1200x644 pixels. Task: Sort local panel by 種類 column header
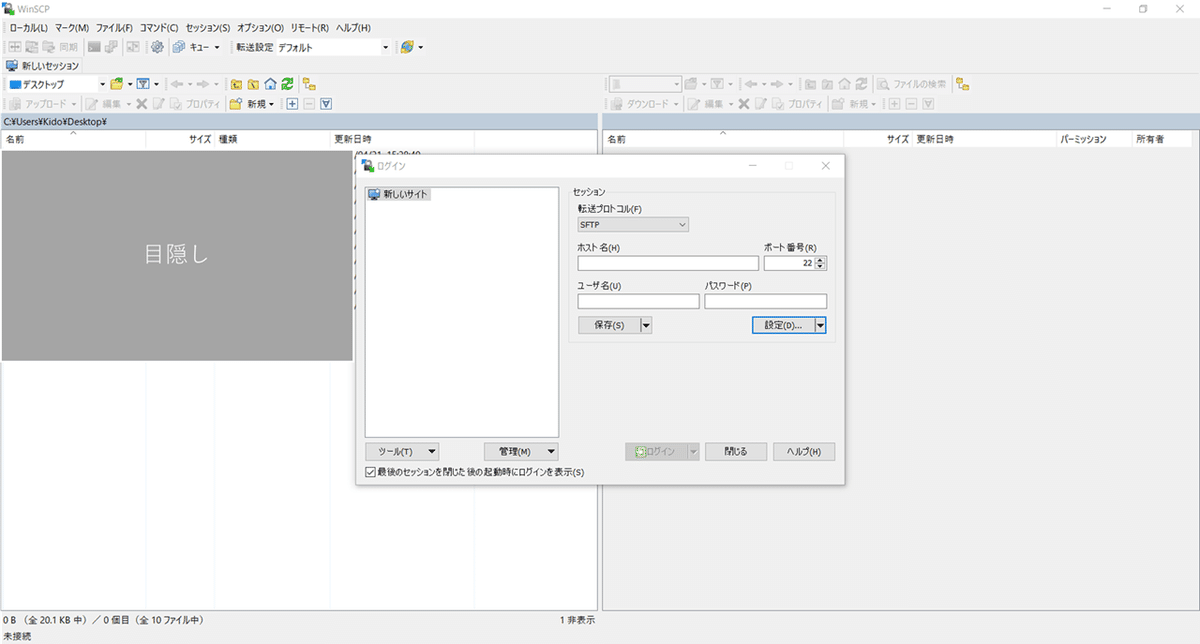(x=272, y=140)
